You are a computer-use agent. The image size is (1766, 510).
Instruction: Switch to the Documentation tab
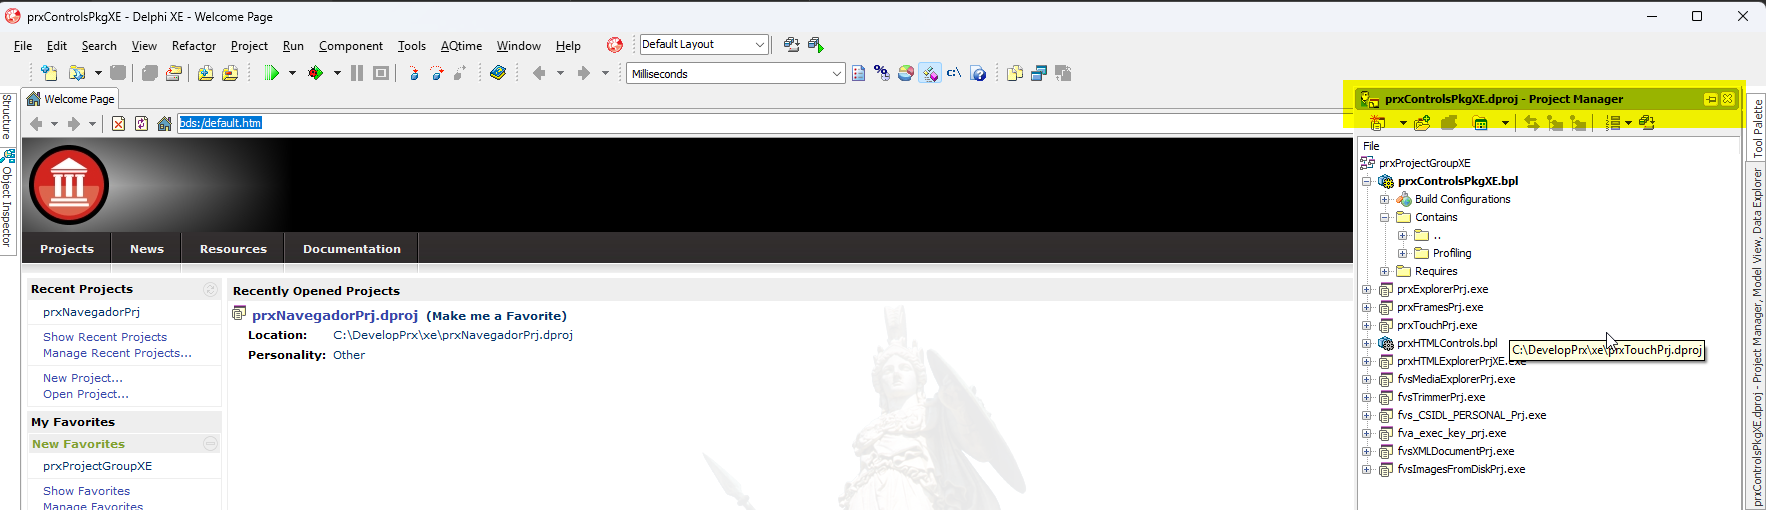(x=352, y=249)
